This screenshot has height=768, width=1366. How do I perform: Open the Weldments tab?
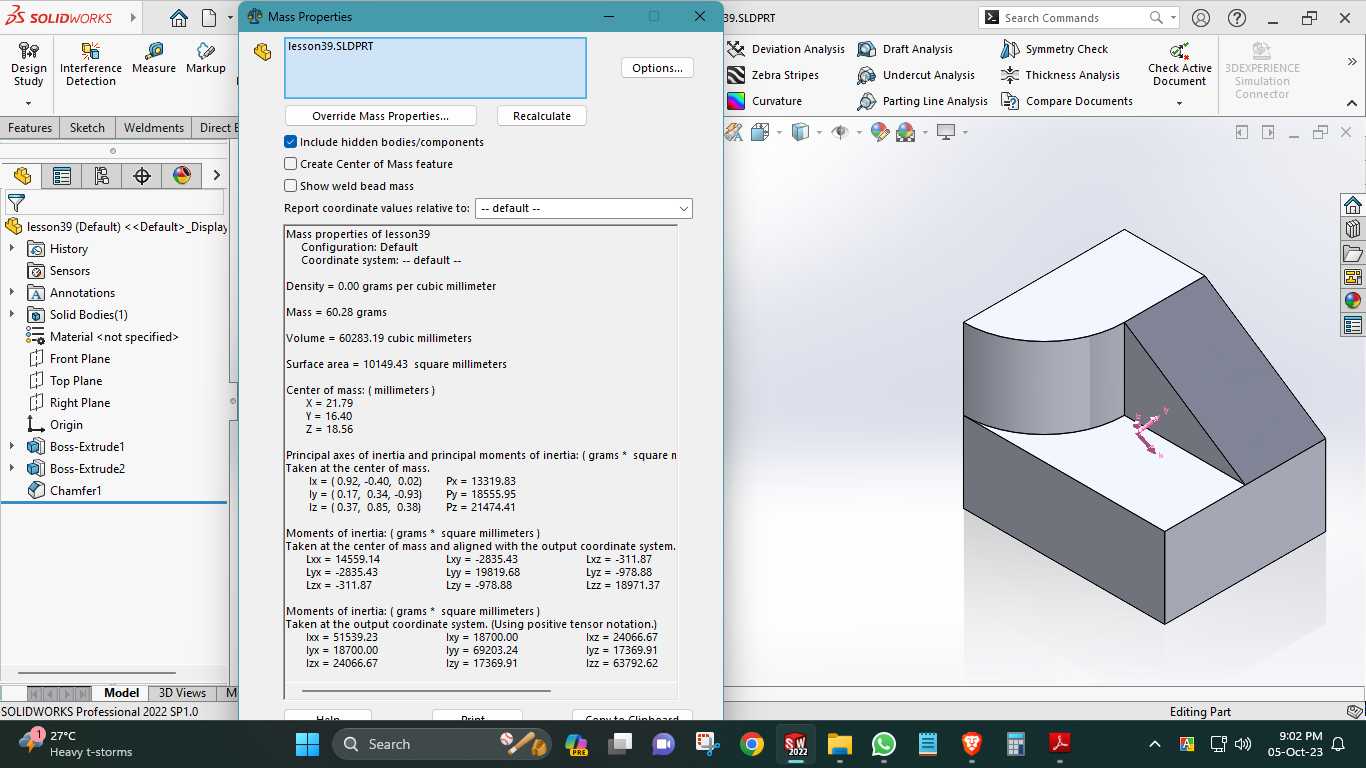click(153, 128)
